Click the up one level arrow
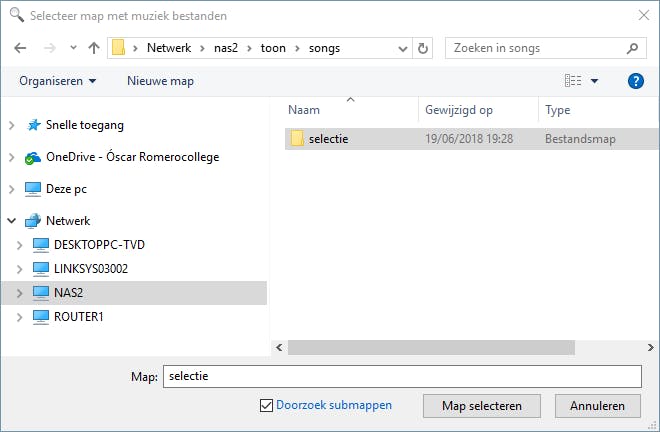Screen dimensions: 660x432 [93, 47]
